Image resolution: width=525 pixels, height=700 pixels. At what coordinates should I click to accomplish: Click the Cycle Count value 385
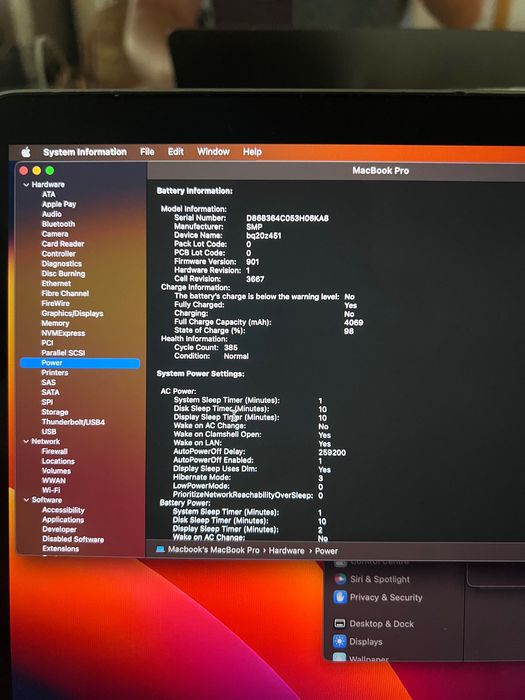click(231, 347)
